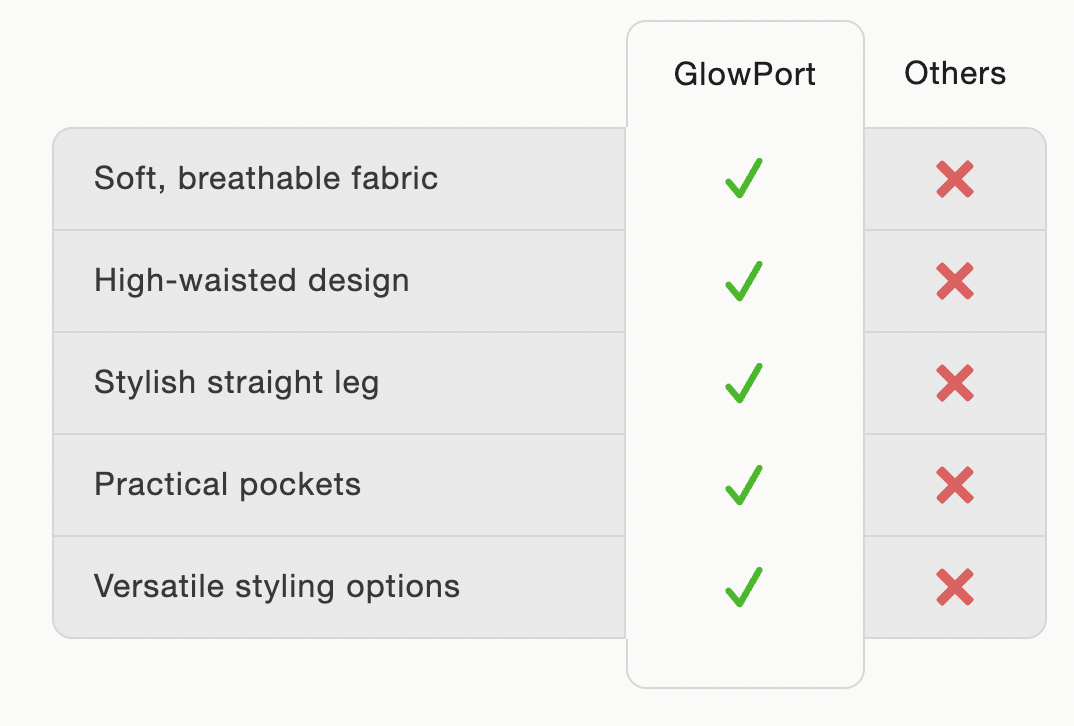Viewport: 1074px width, 726px height.
Task: Click the empty bottom area of GlowPort column
Action: (745, 660)
